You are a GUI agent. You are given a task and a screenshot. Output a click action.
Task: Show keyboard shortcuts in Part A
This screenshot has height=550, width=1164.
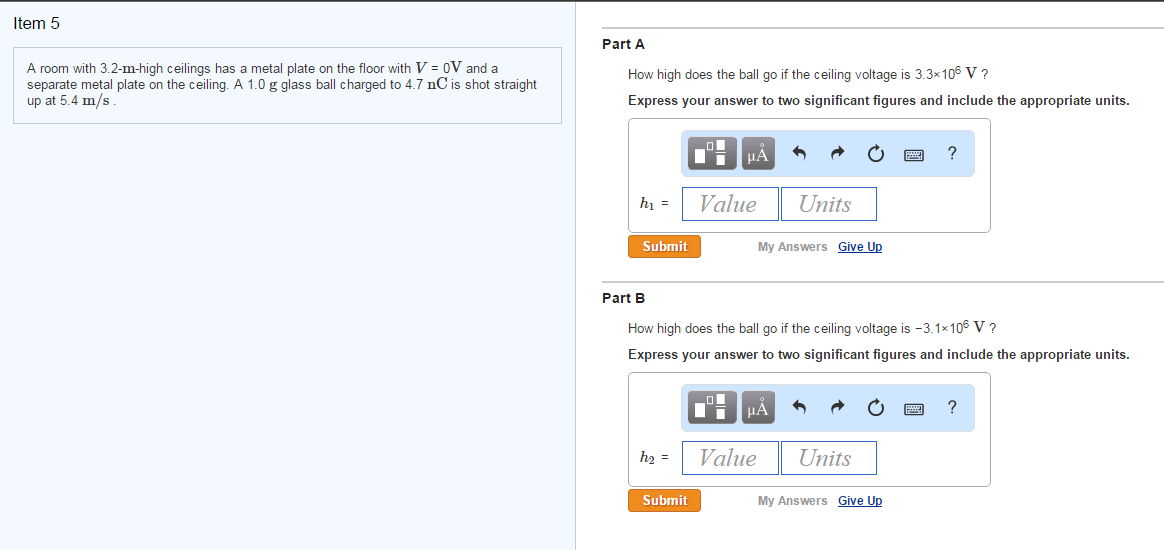913,154
